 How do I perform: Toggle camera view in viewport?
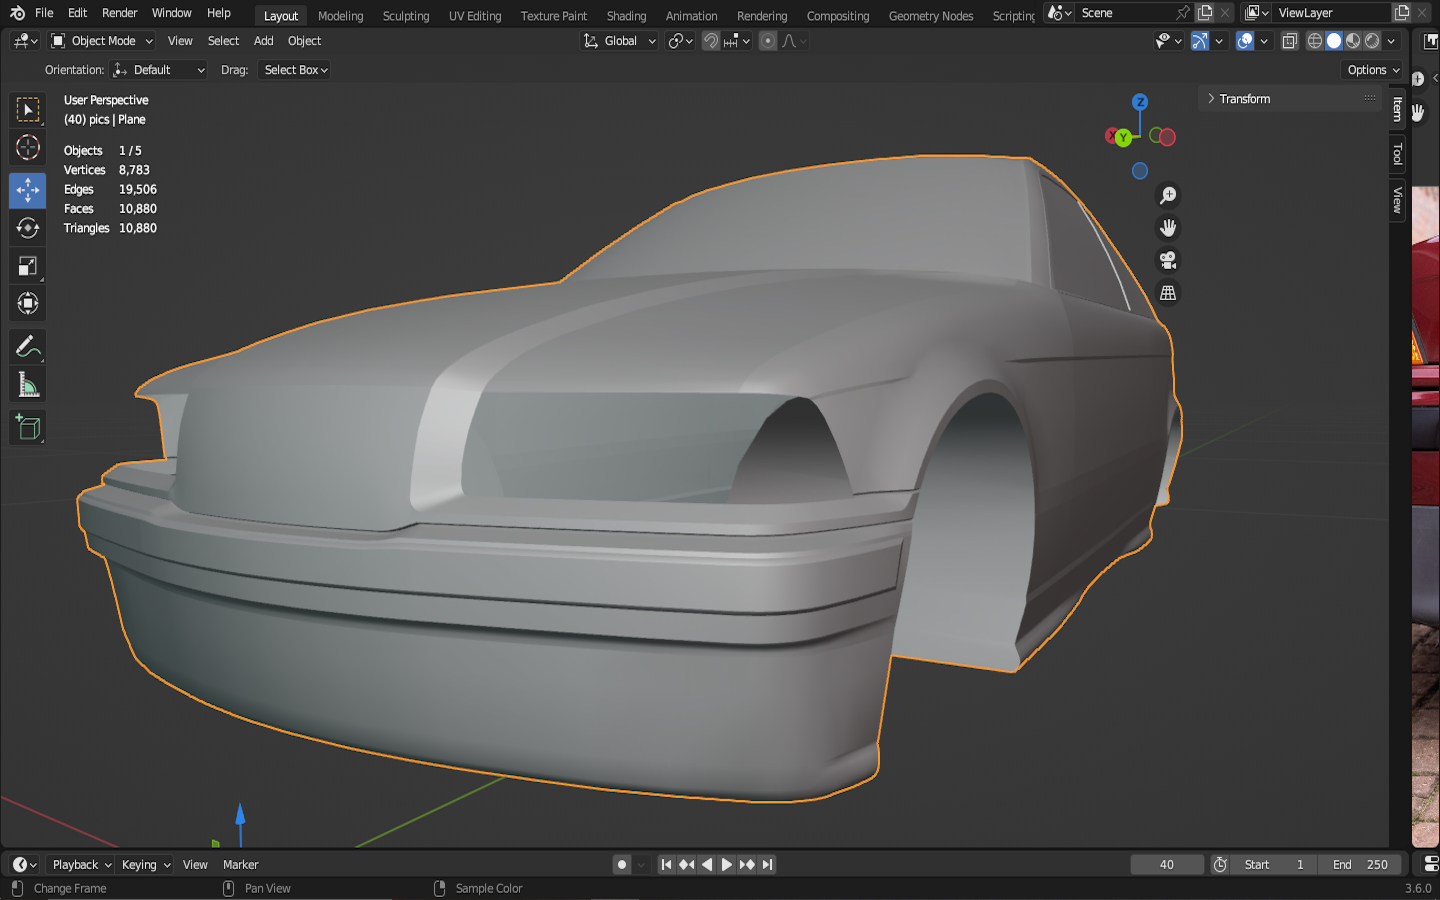(x=1167, y=261)
